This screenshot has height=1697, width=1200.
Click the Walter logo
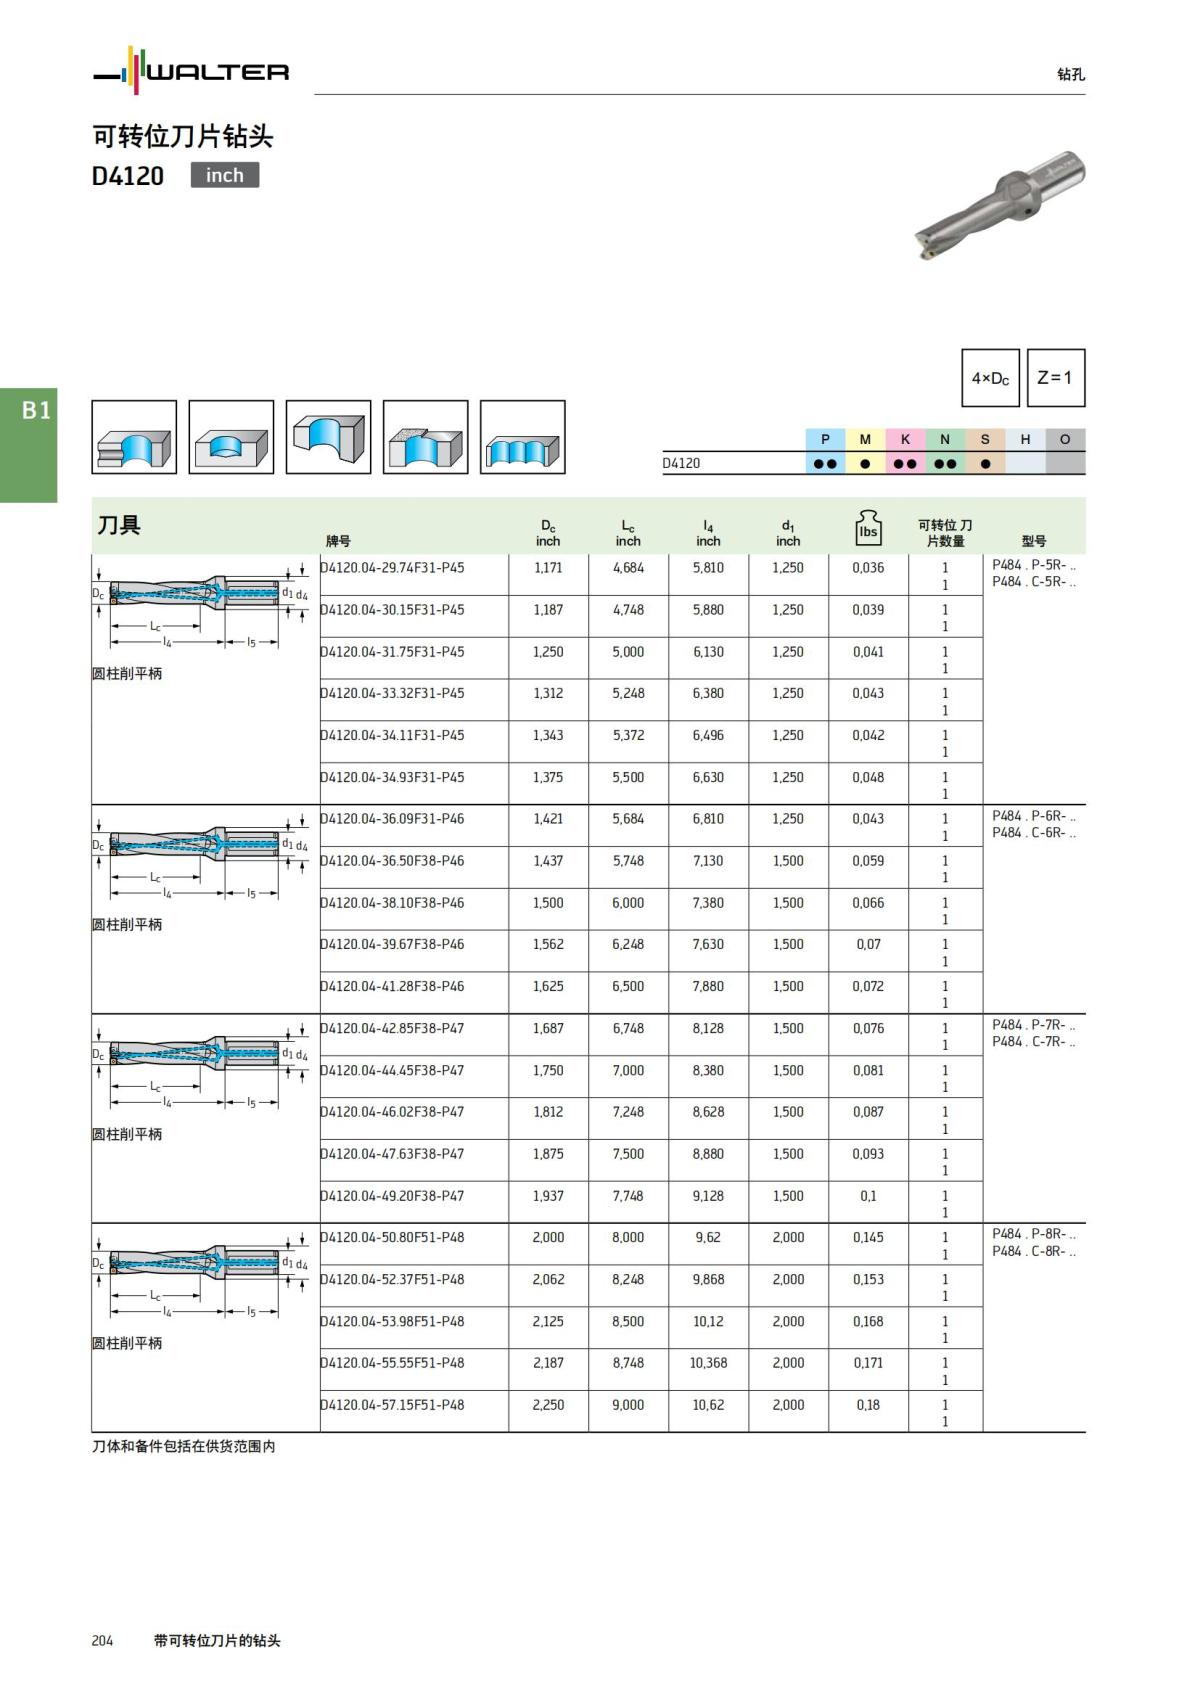[x=191, y=71]
